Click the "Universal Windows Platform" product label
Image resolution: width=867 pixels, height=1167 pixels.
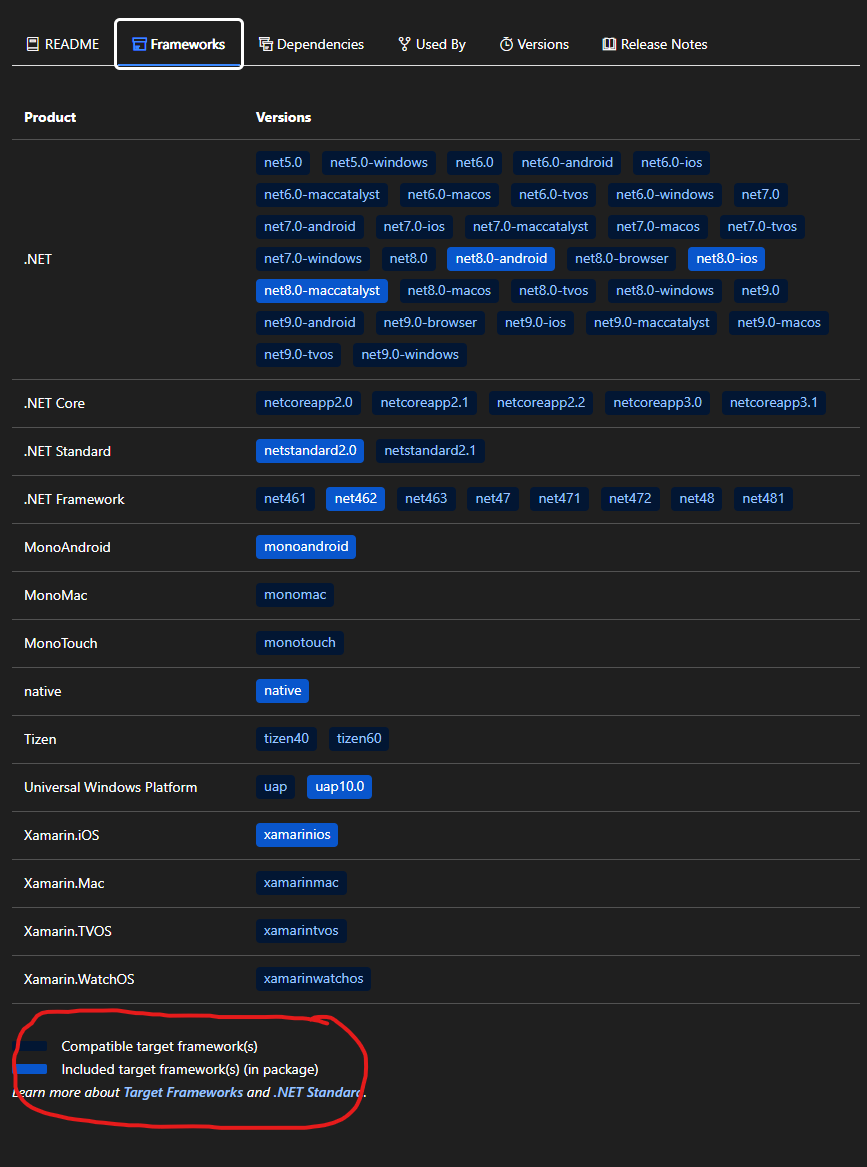110,787
